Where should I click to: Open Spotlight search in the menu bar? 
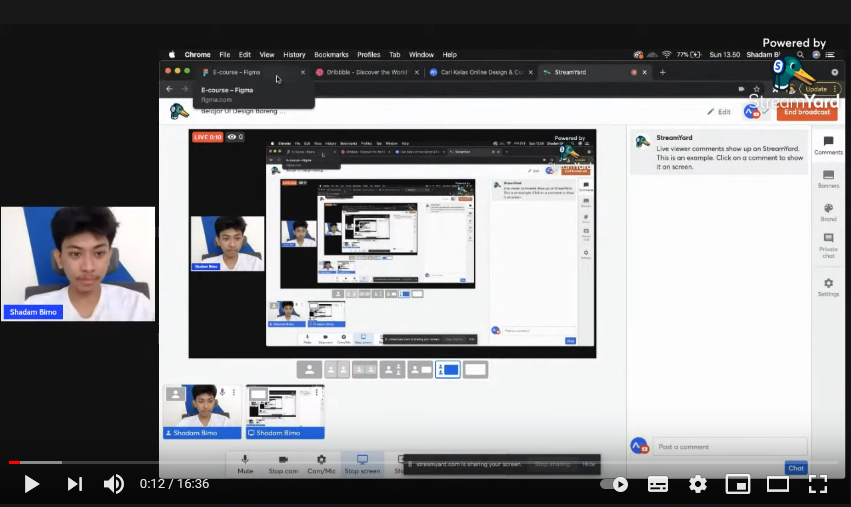pyautogui.click(x=800, y=54)
